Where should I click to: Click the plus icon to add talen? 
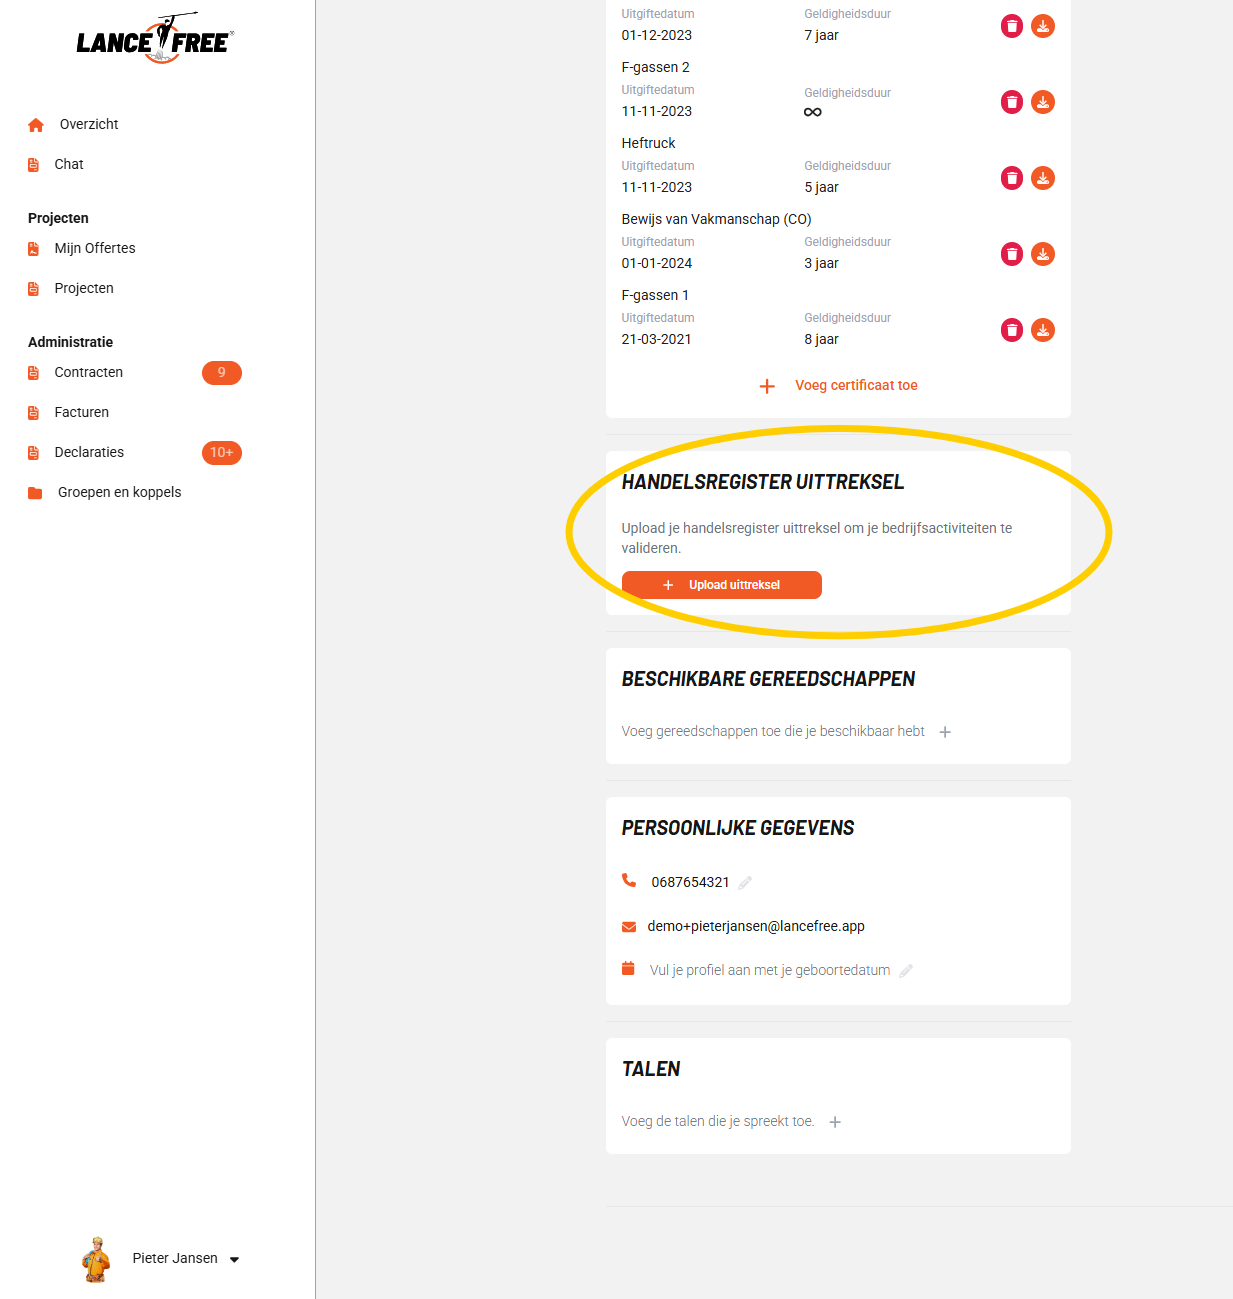(x=835, y=1122)
